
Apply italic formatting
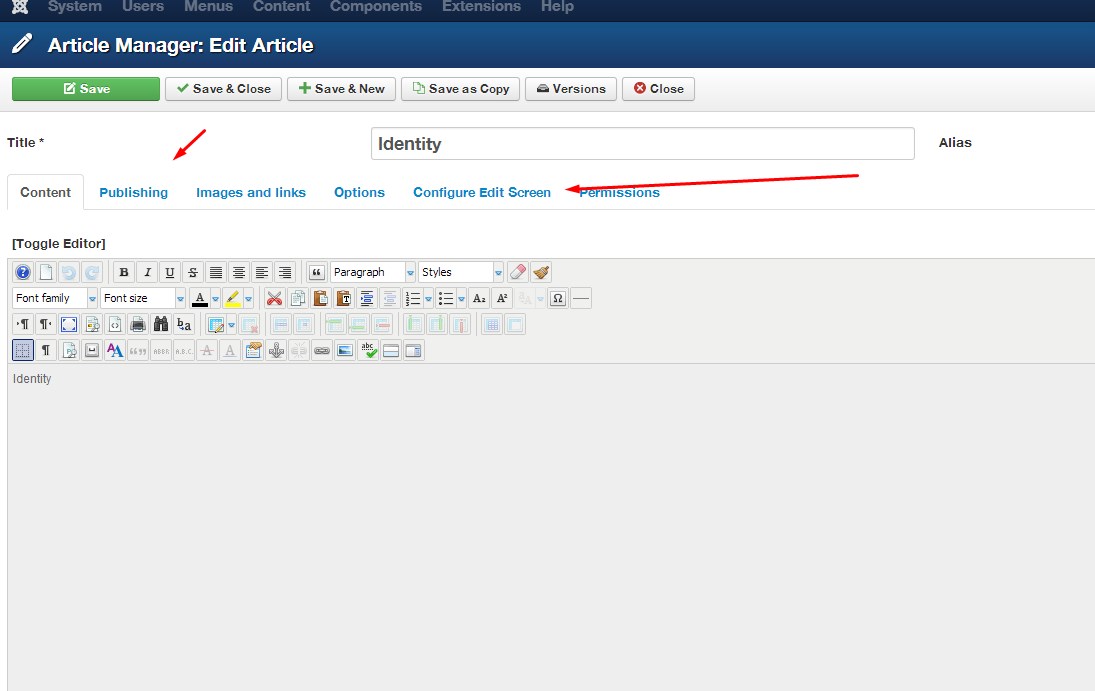147,272
